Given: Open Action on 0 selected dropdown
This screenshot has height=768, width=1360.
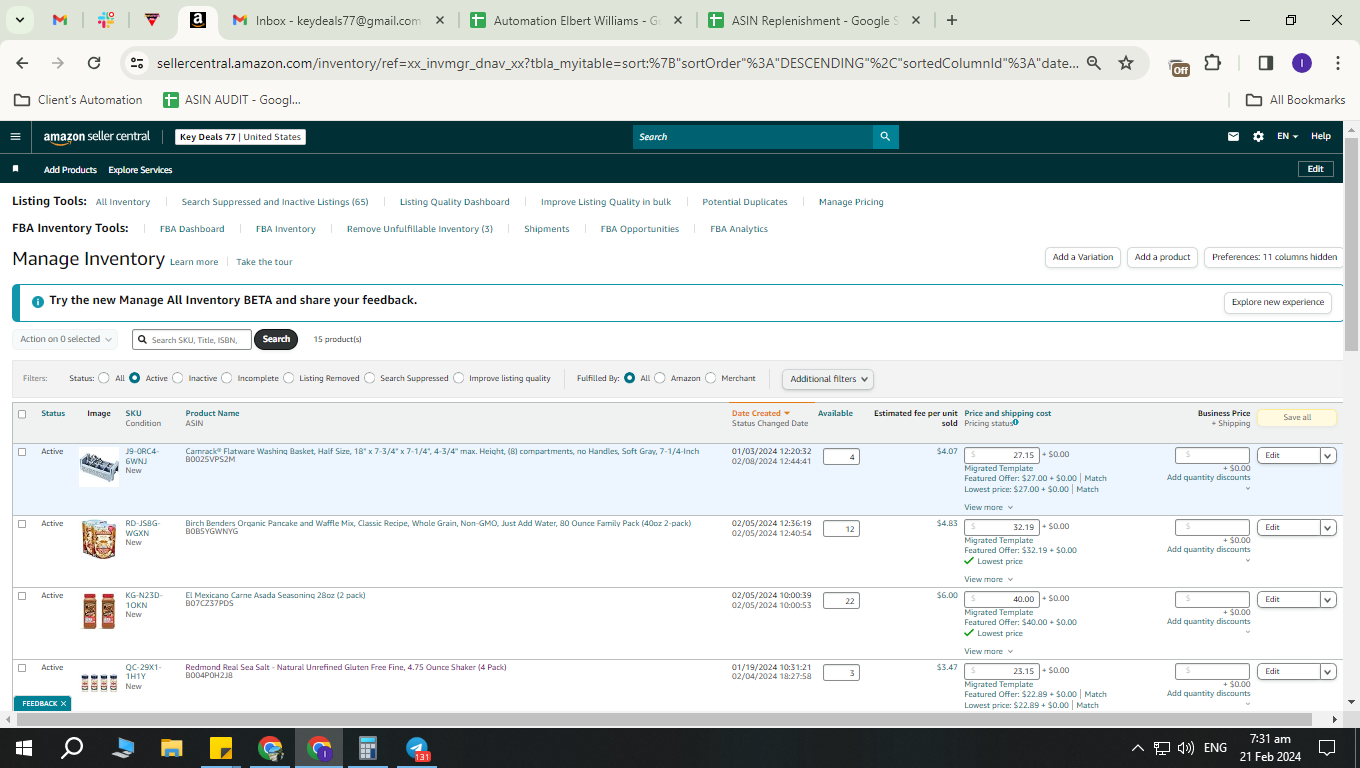Looking at the screenshot, I should coord(65,339).
